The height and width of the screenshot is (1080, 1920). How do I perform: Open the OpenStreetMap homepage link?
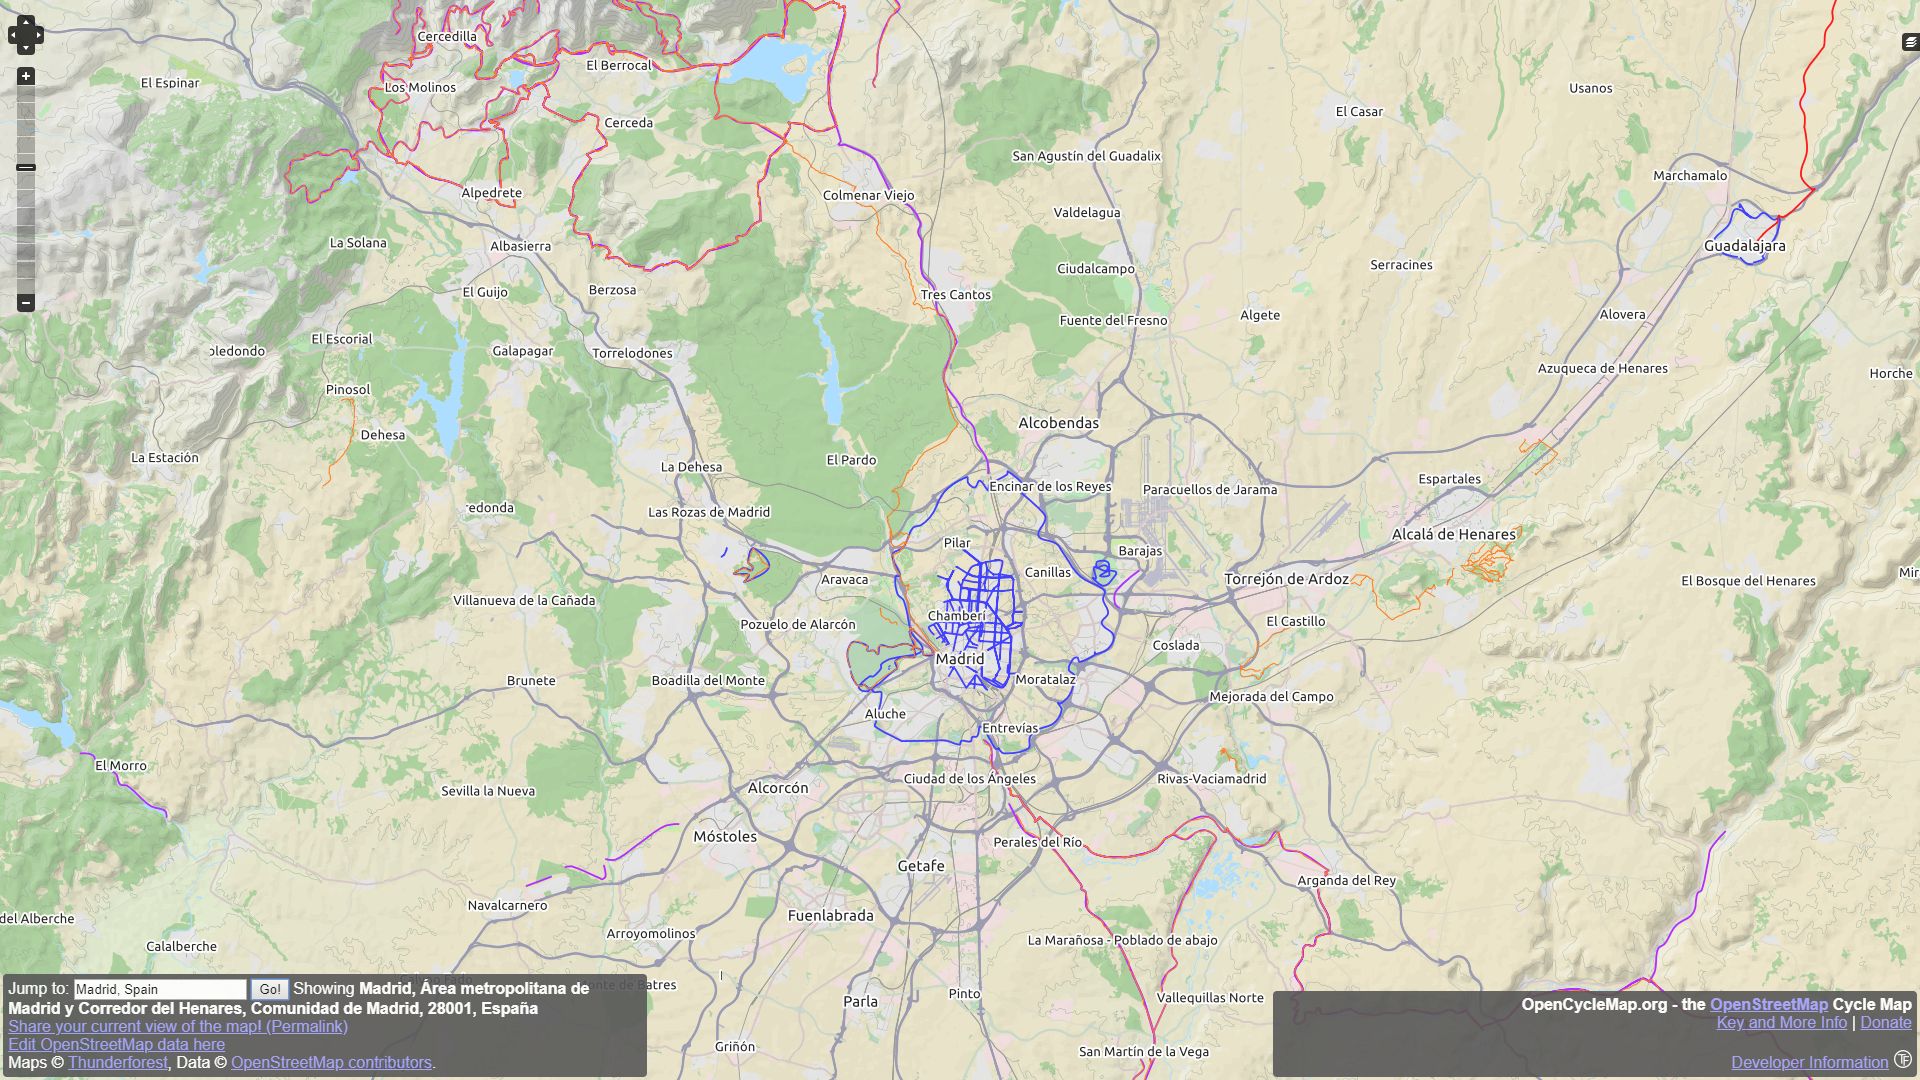pos(1768,1004)
